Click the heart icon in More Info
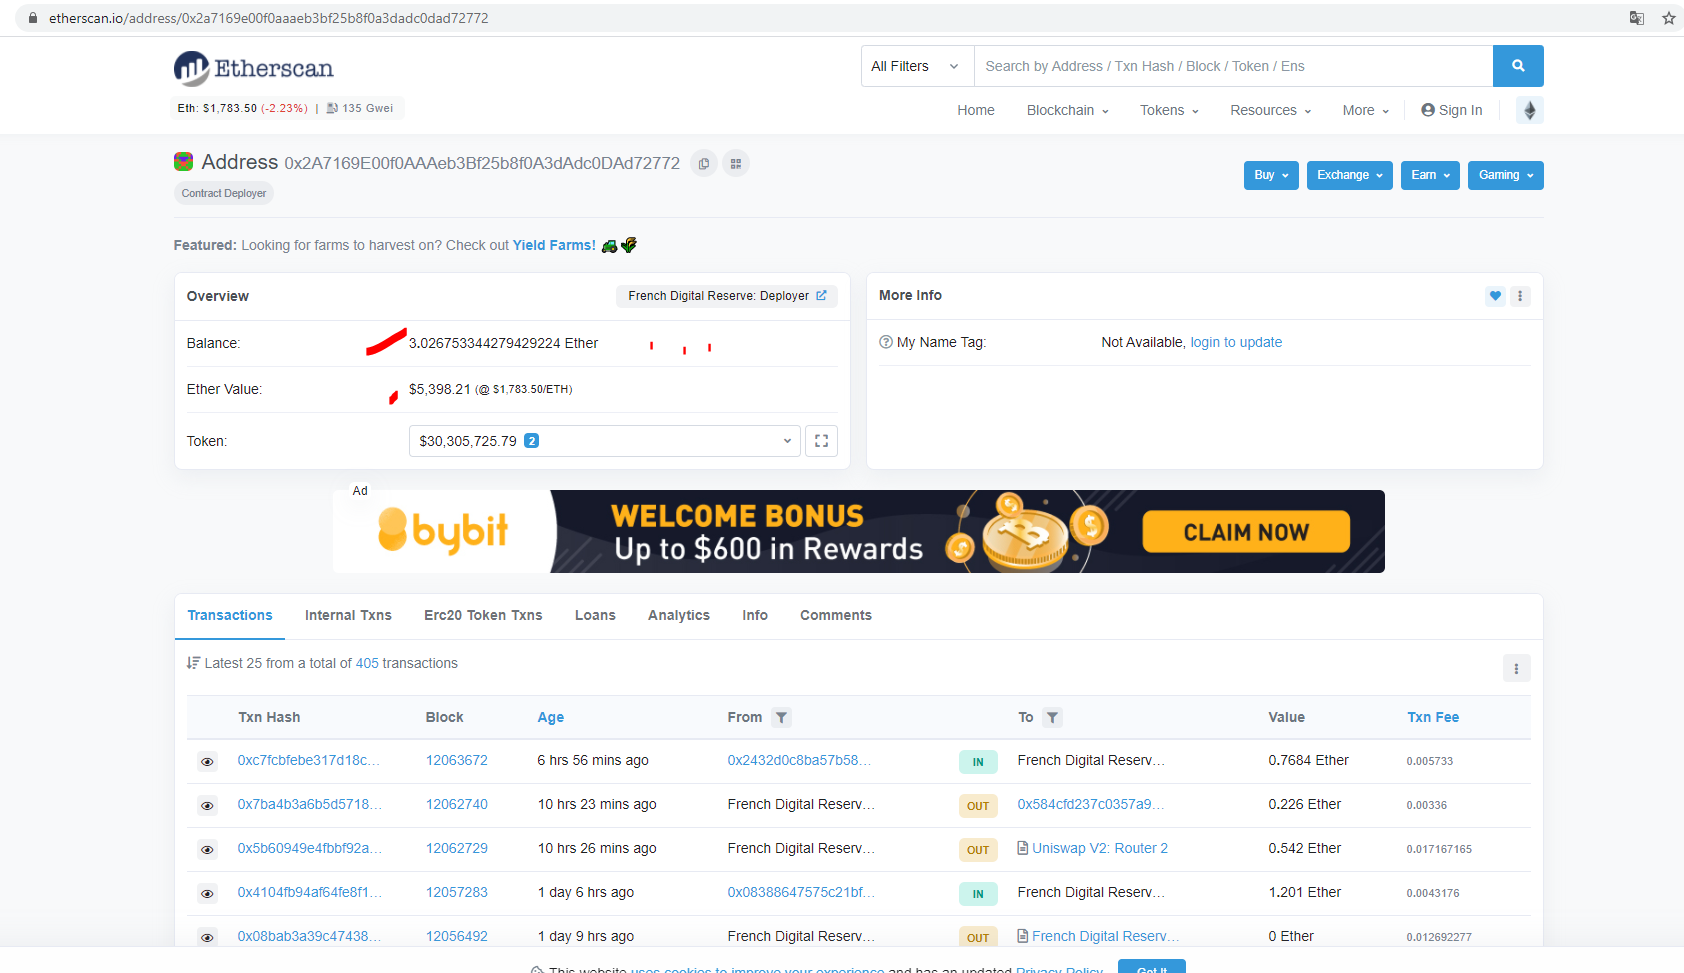Screen dimensions: 1684x973 (1495, 296)
